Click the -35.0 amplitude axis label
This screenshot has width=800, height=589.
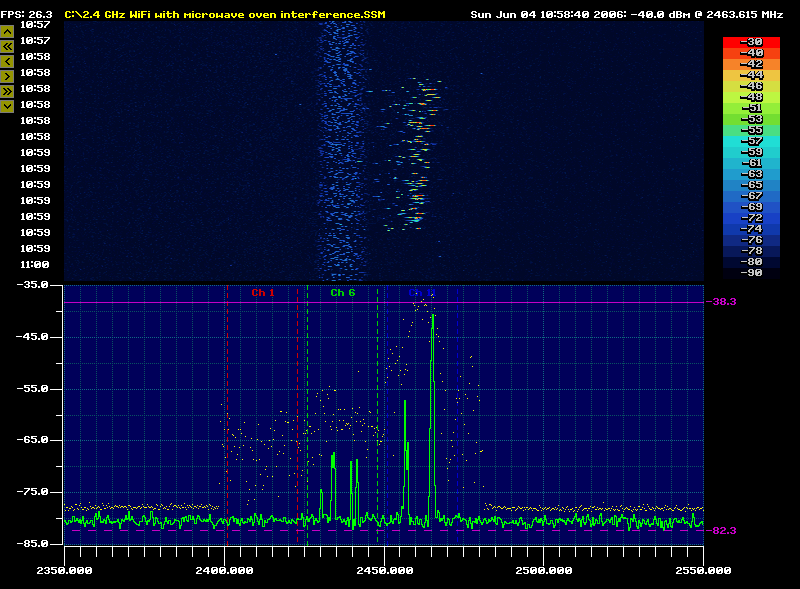[32, 285]
